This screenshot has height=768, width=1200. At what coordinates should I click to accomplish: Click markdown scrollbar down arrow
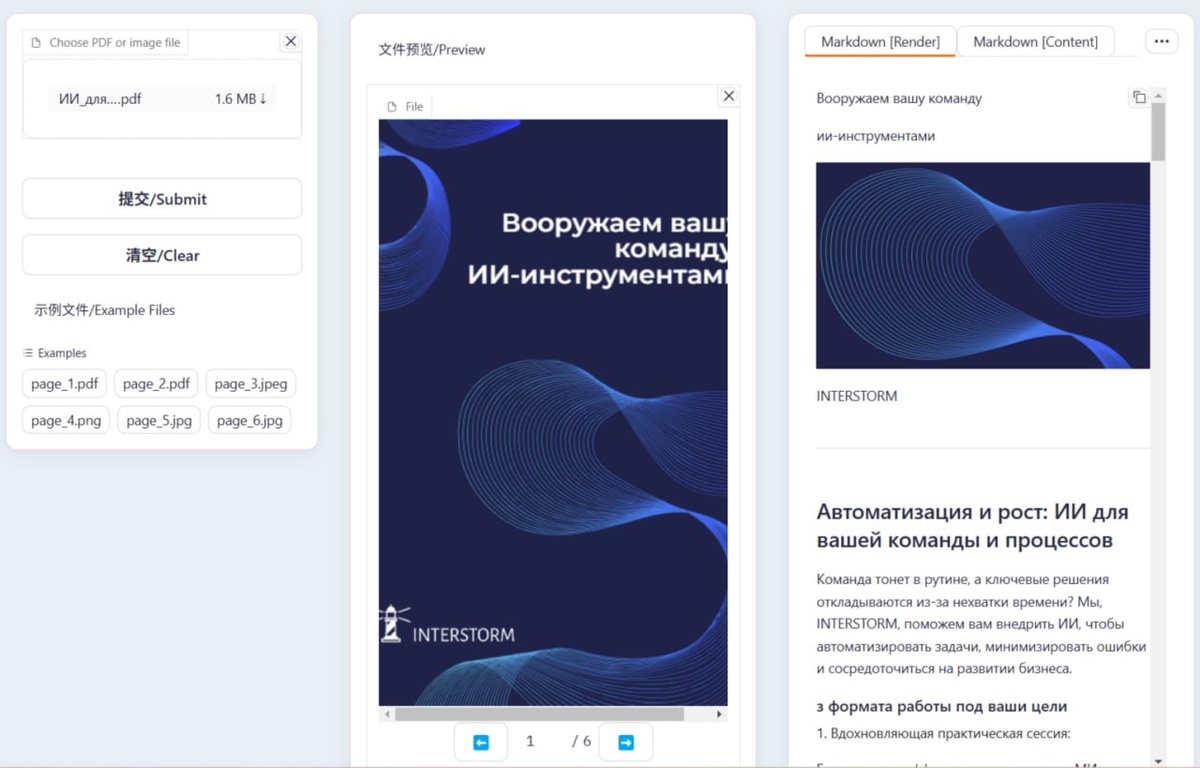click(1158, 761)
